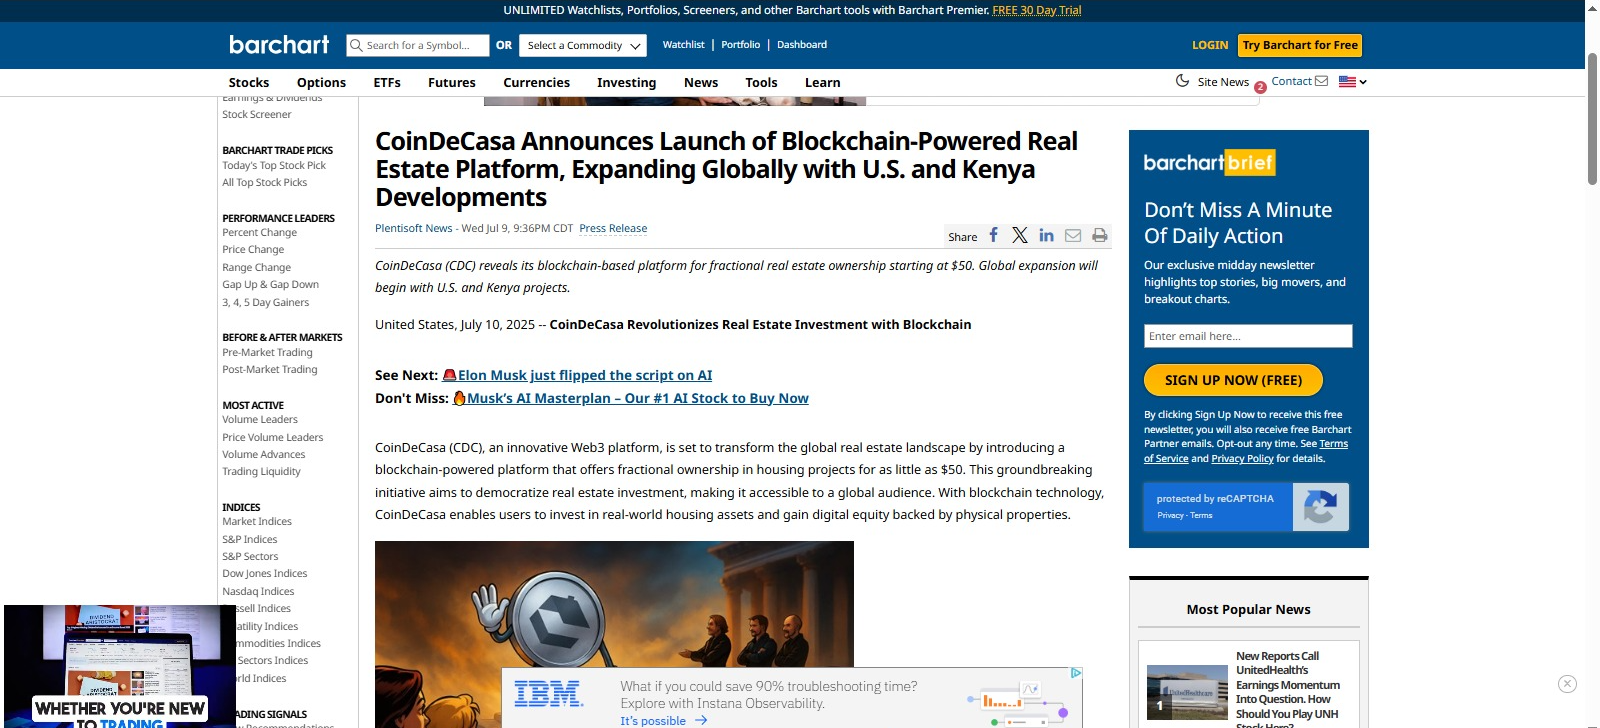Click the reCAPTCHA badge icon
Image resolution: width=1600 pixels, height=728 pixels.
[x=1319, y=507]
